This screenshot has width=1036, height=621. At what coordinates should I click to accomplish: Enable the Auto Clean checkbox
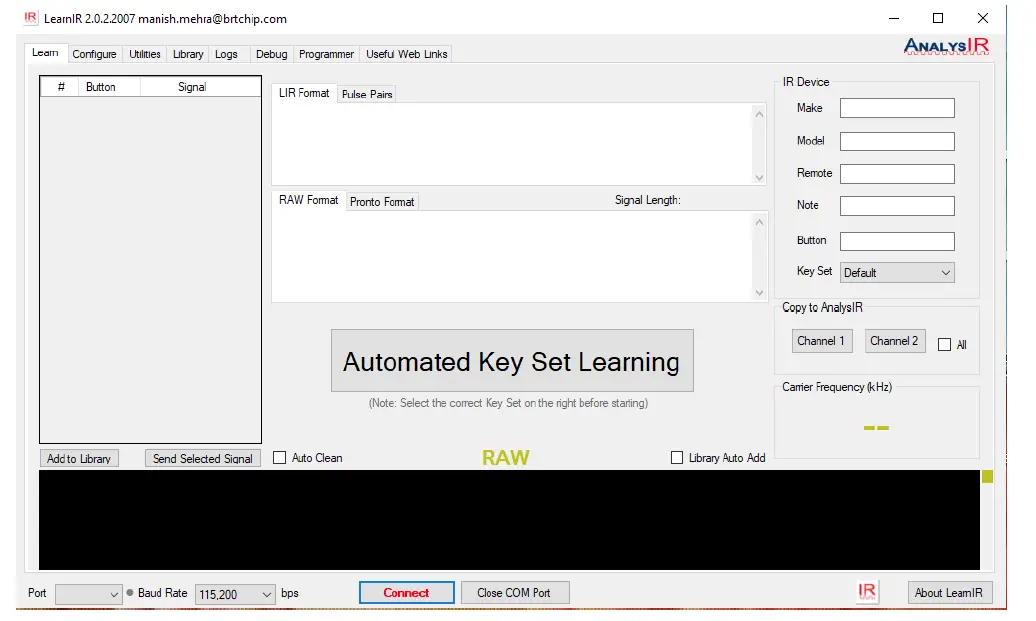coord(280,457)
